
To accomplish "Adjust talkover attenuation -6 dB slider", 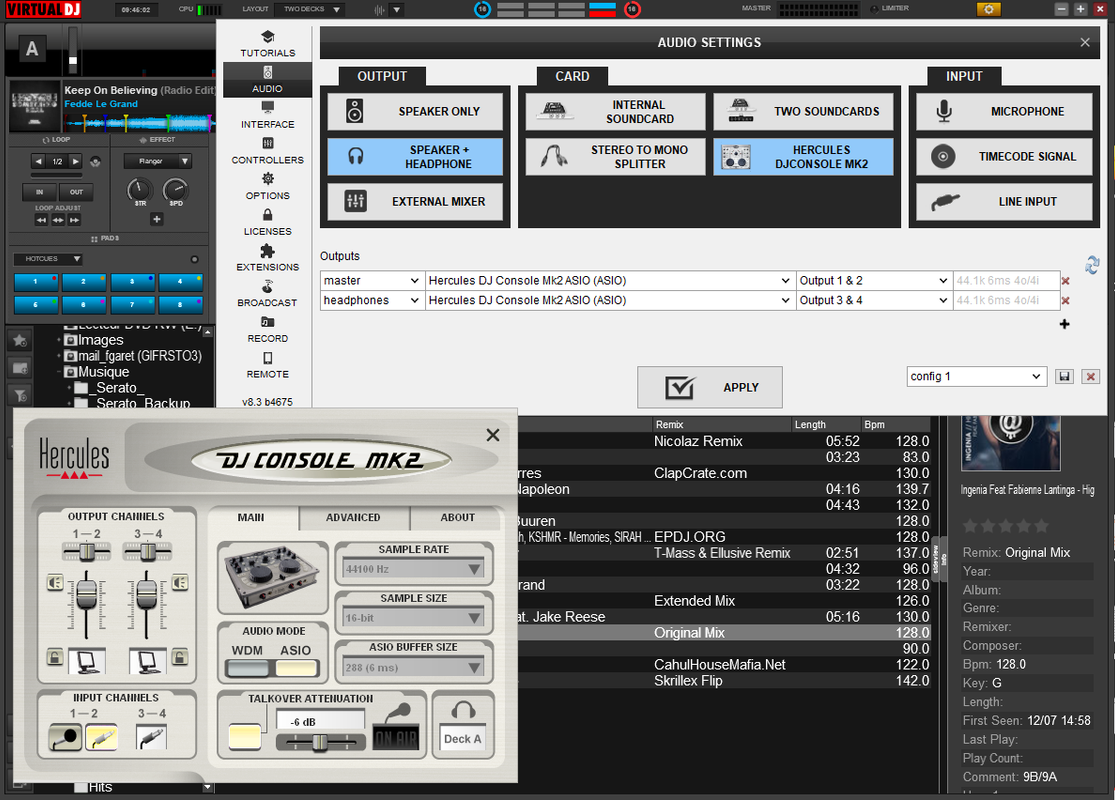I will click(x=320, y=742).
